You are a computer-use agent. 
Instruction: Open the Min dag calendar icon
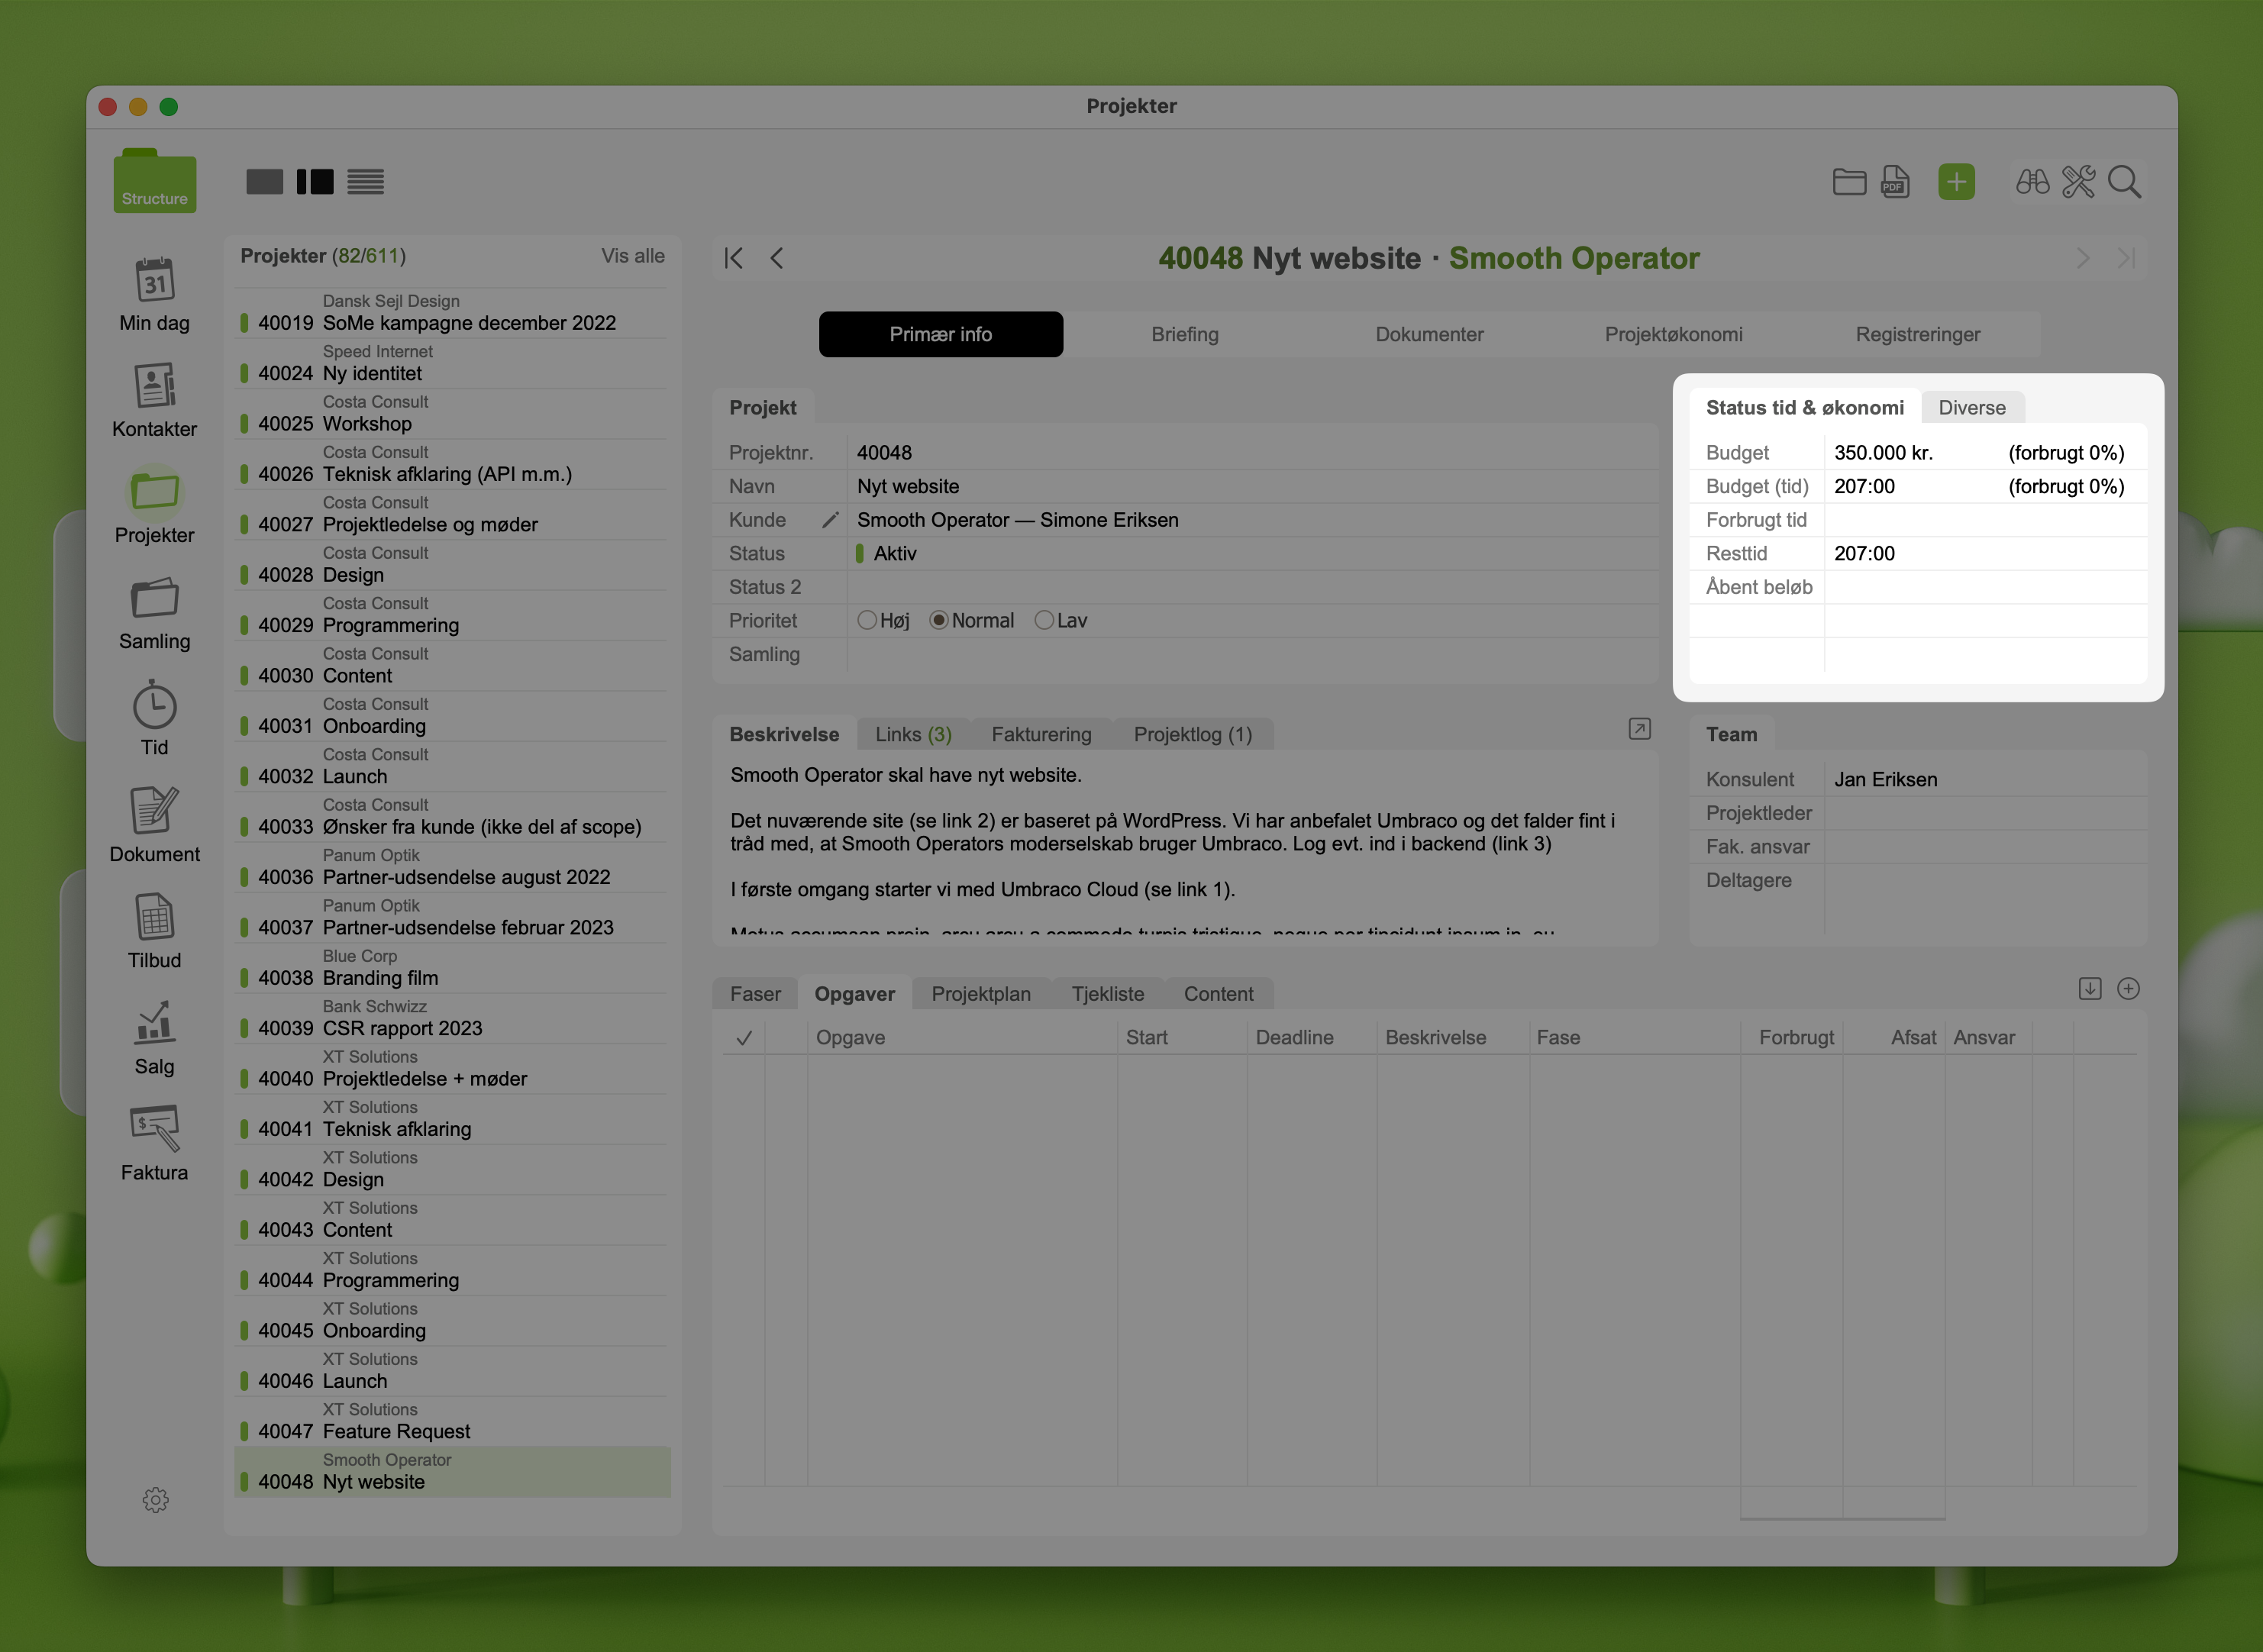click(155, 281)
